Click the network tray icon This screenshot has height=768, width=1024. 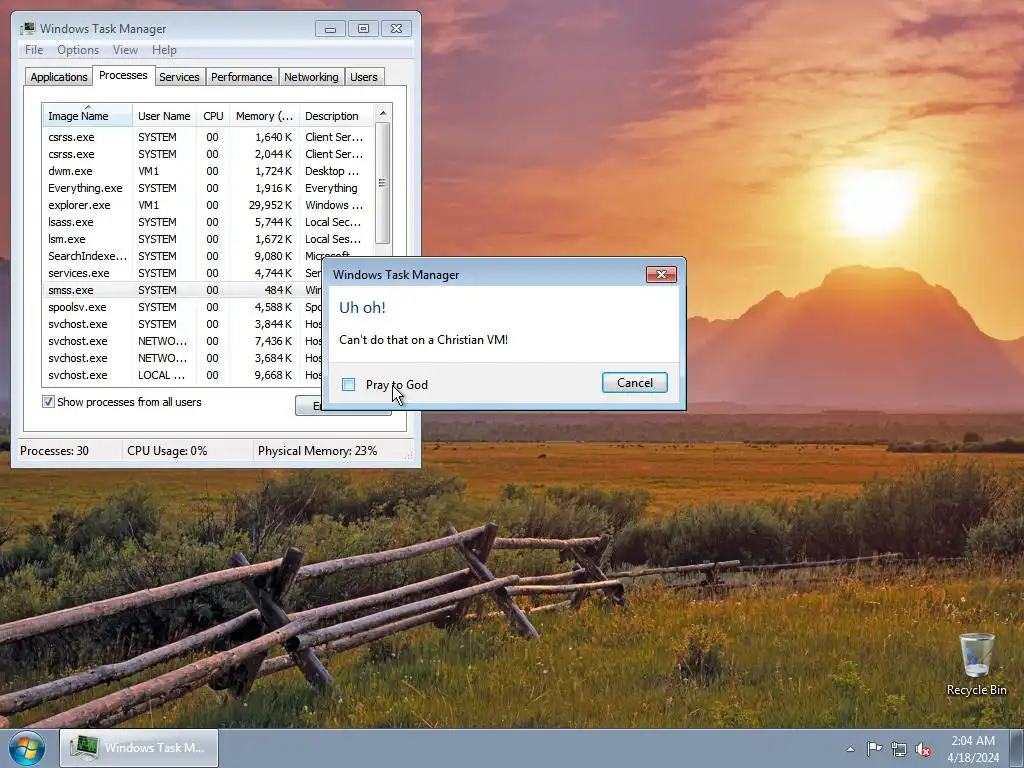click(x=899, y=749)
